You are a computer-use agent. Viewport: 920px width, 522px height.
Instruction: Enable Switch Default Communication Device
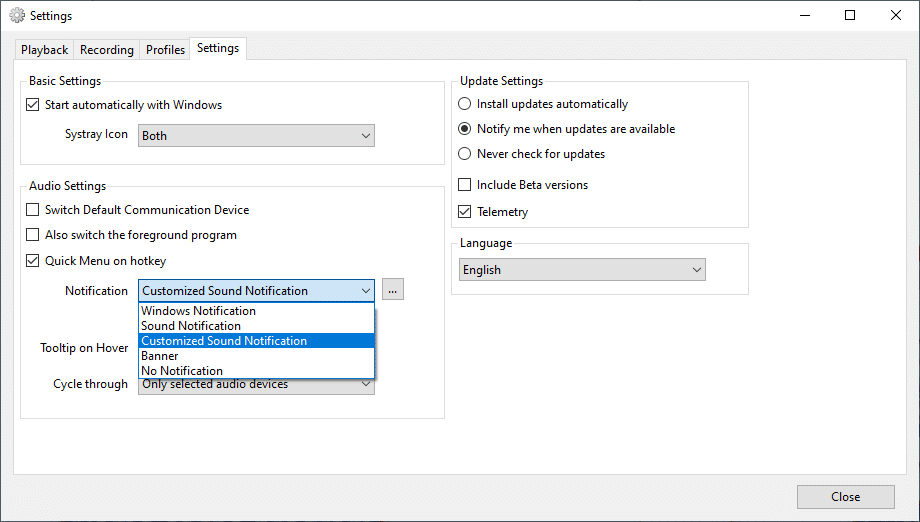pyautogui.click(x=33, y=210)
